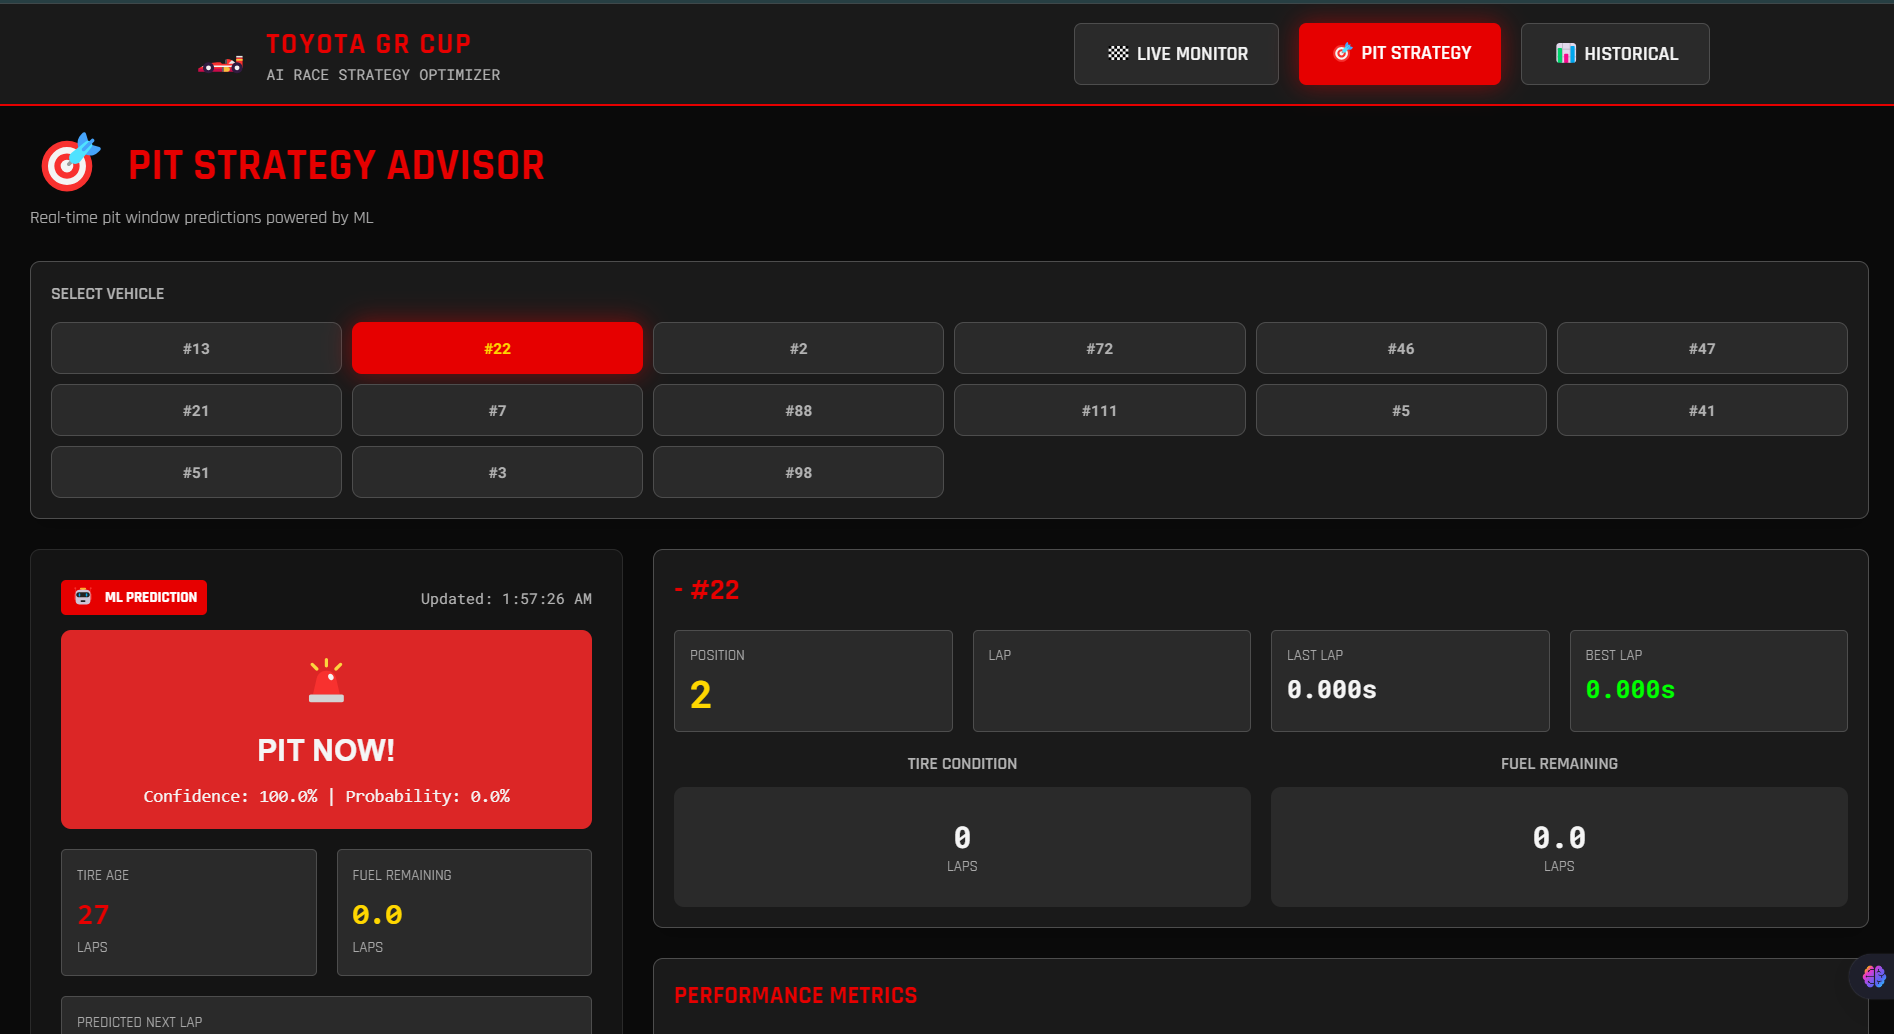This screenshot has height=1034, width=1894.
Task: Click the target icon in Pit Strategy tab
Action: coord(1343,52)
